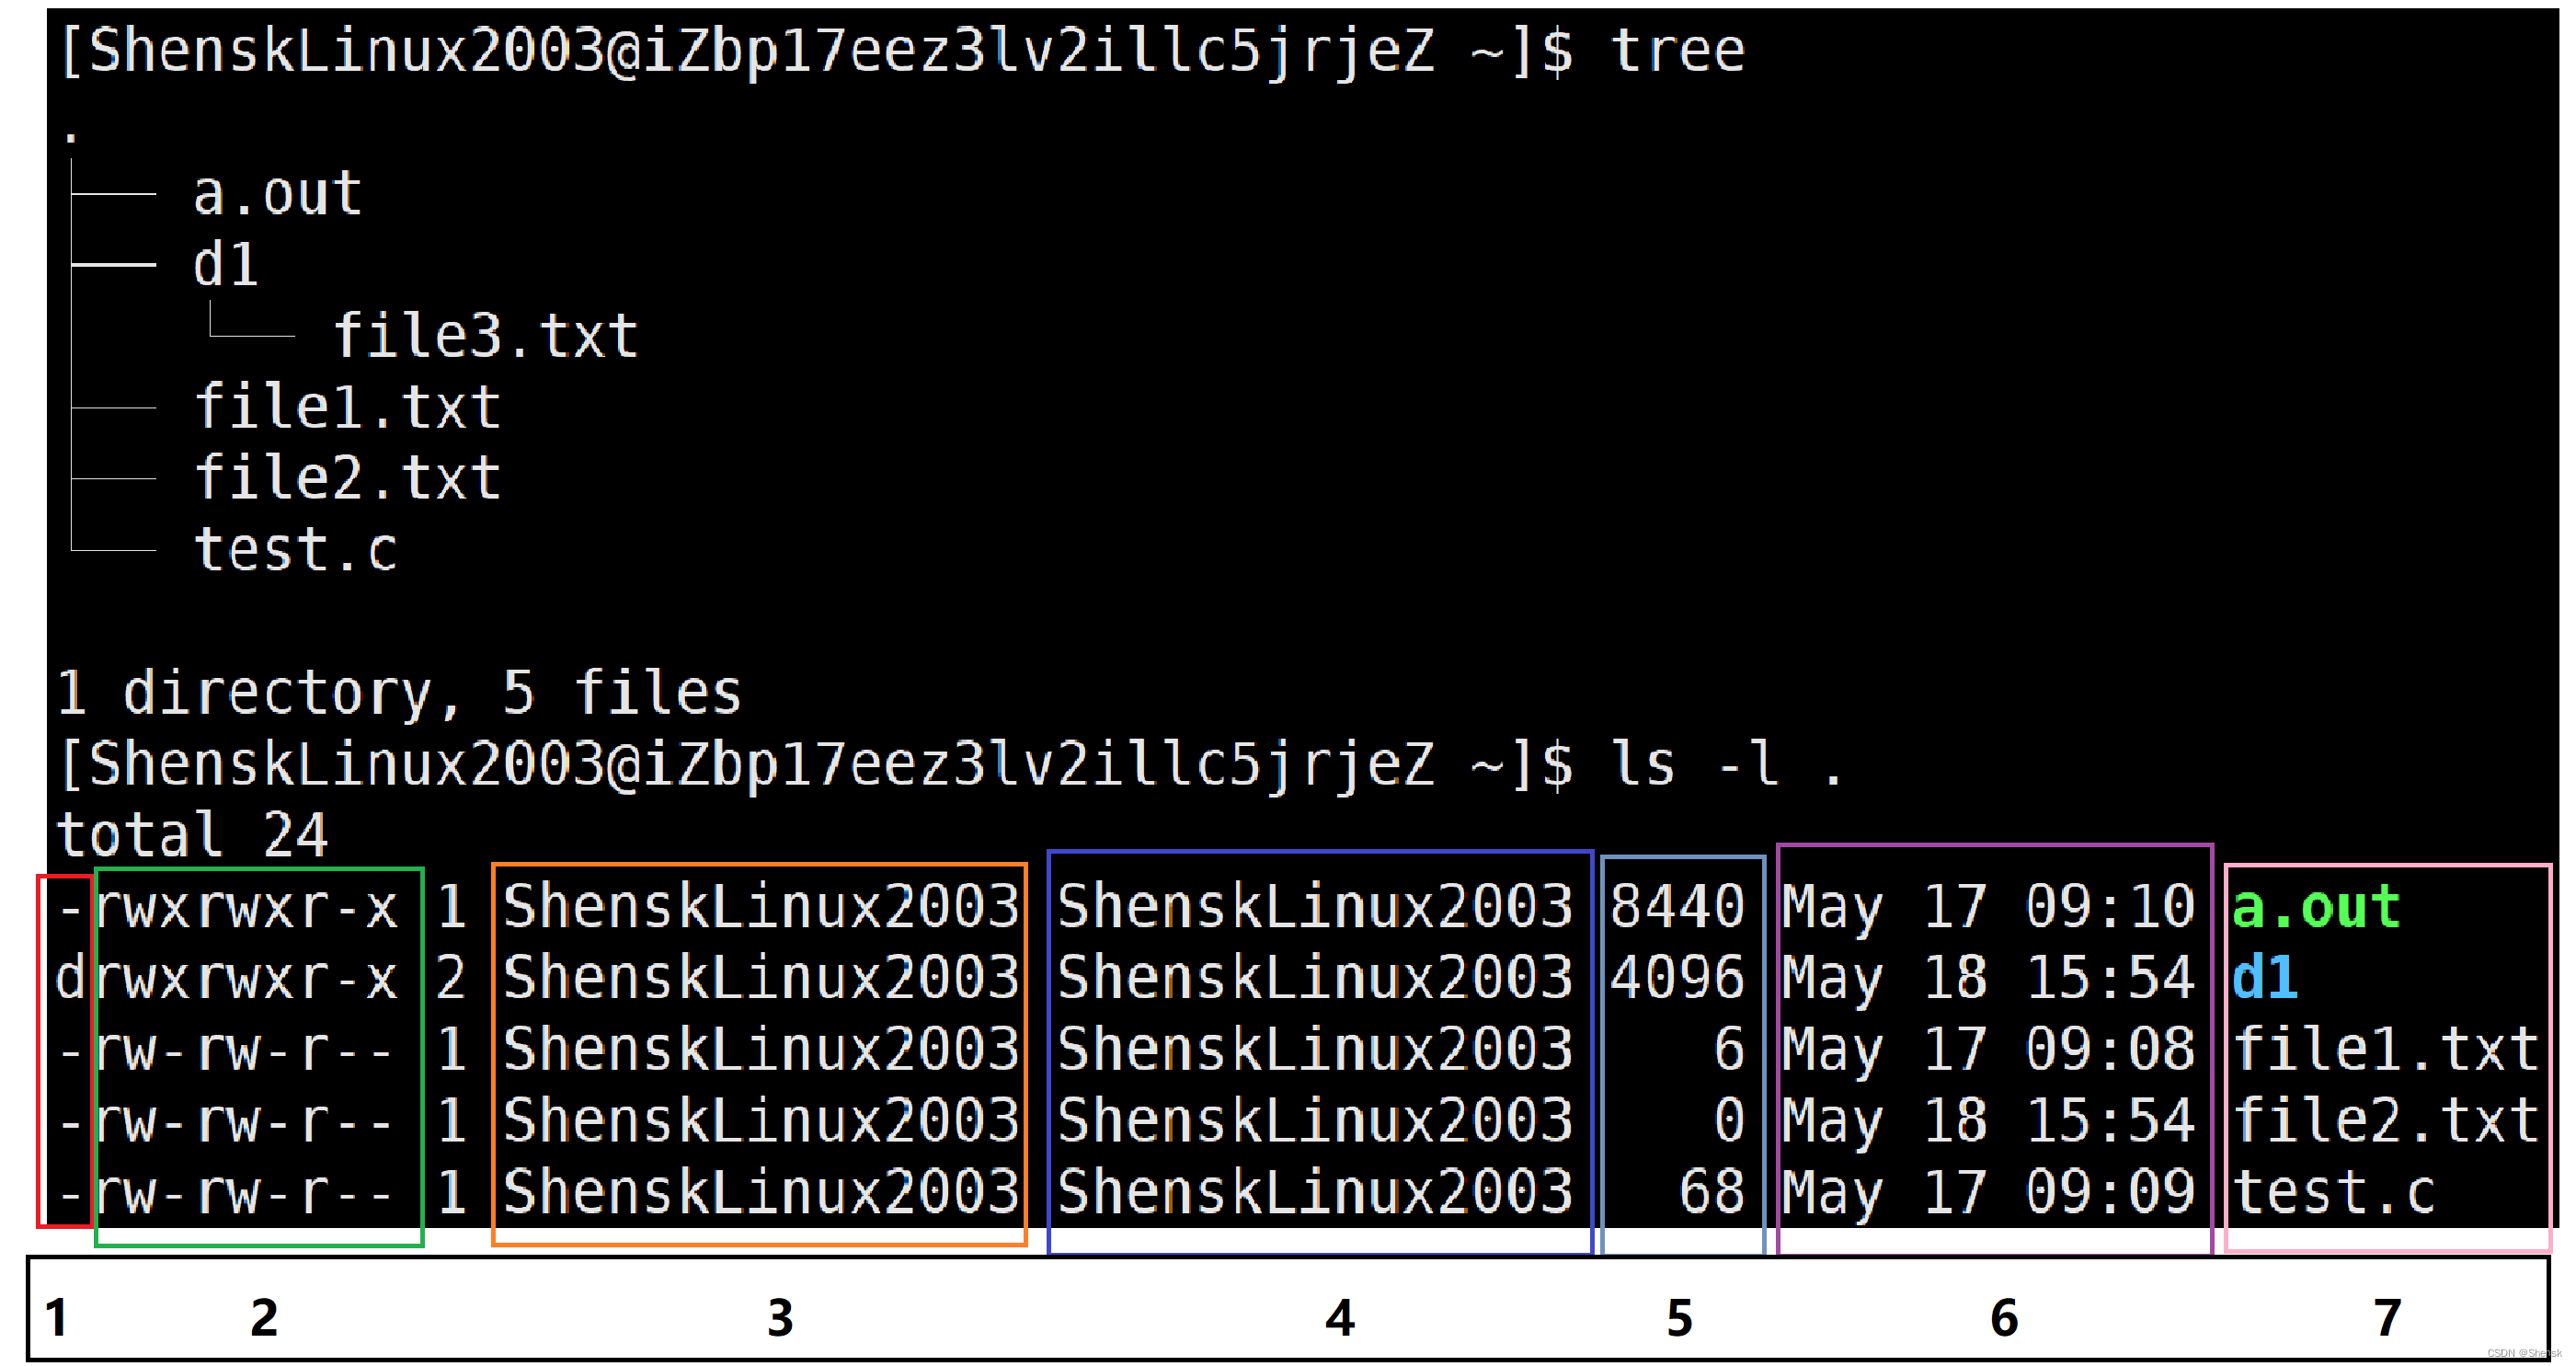2576x1366 pixels.
Task: Click permissions of file1.txt row
Action: (x=228, y=1050)
